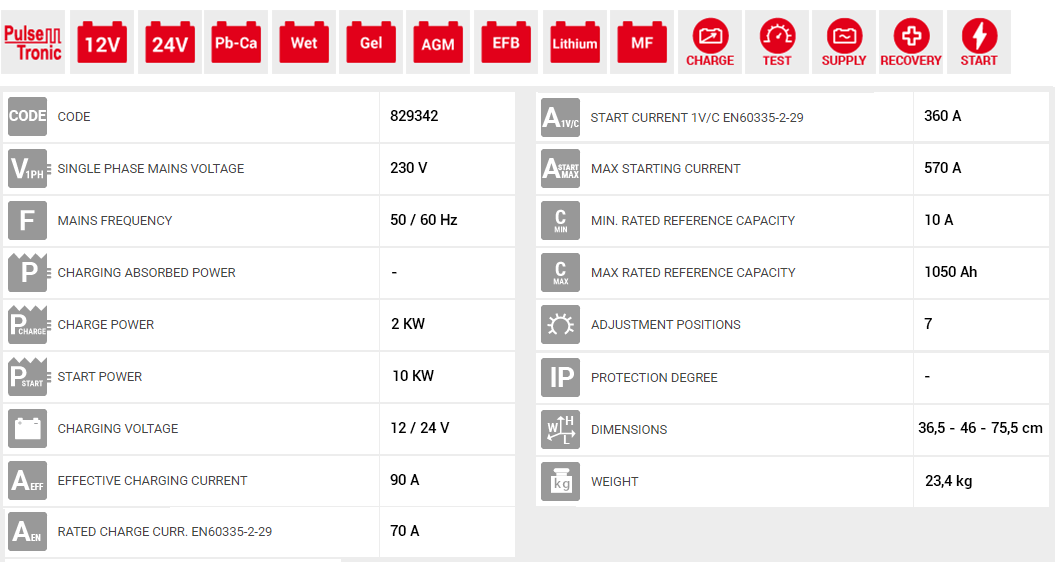Click the product code value 829342

[414, 116]
